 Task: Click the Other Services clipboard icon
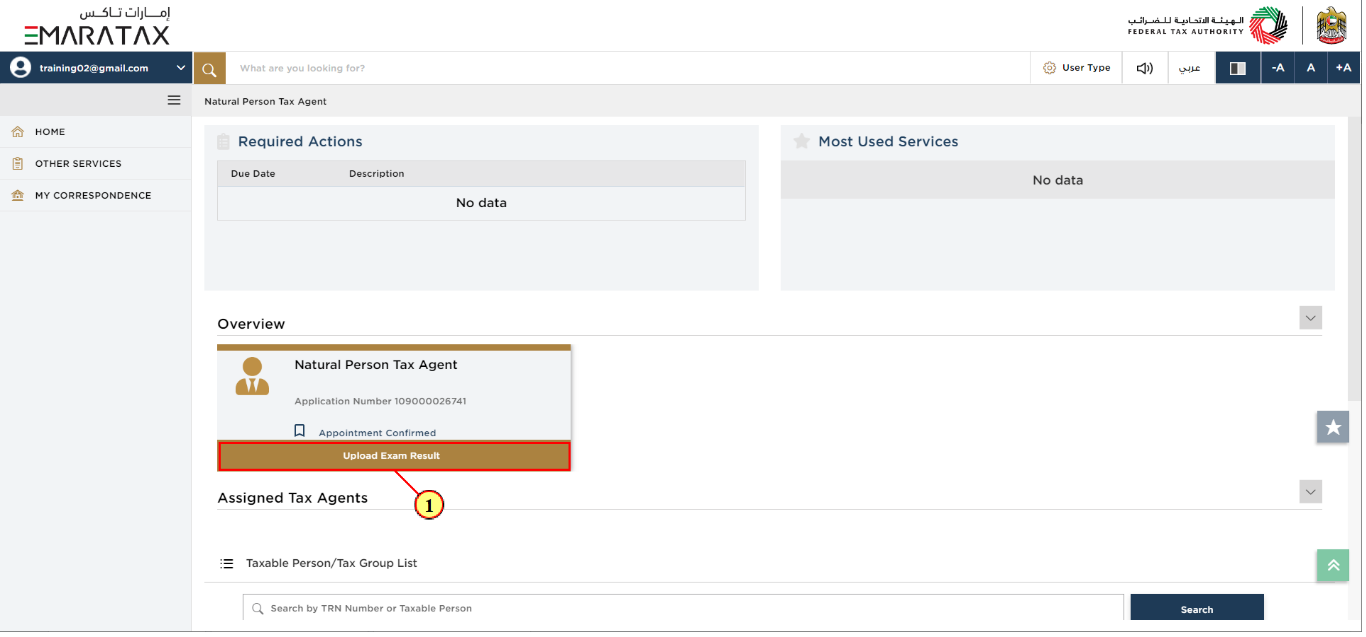point(17,164)
